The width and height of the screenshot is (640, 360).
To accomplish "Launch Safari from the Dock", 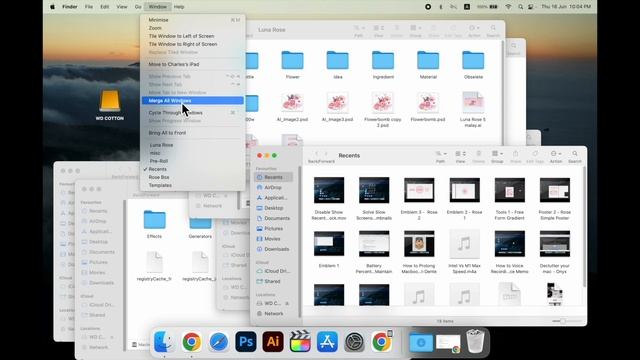I will coord(218,341).
